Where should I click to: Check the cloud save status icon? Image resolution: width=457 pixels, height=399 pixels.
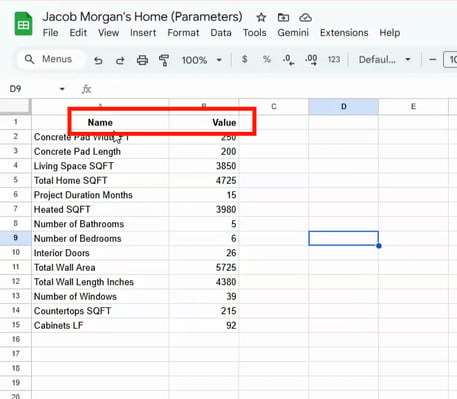click(x=305, y=17)
